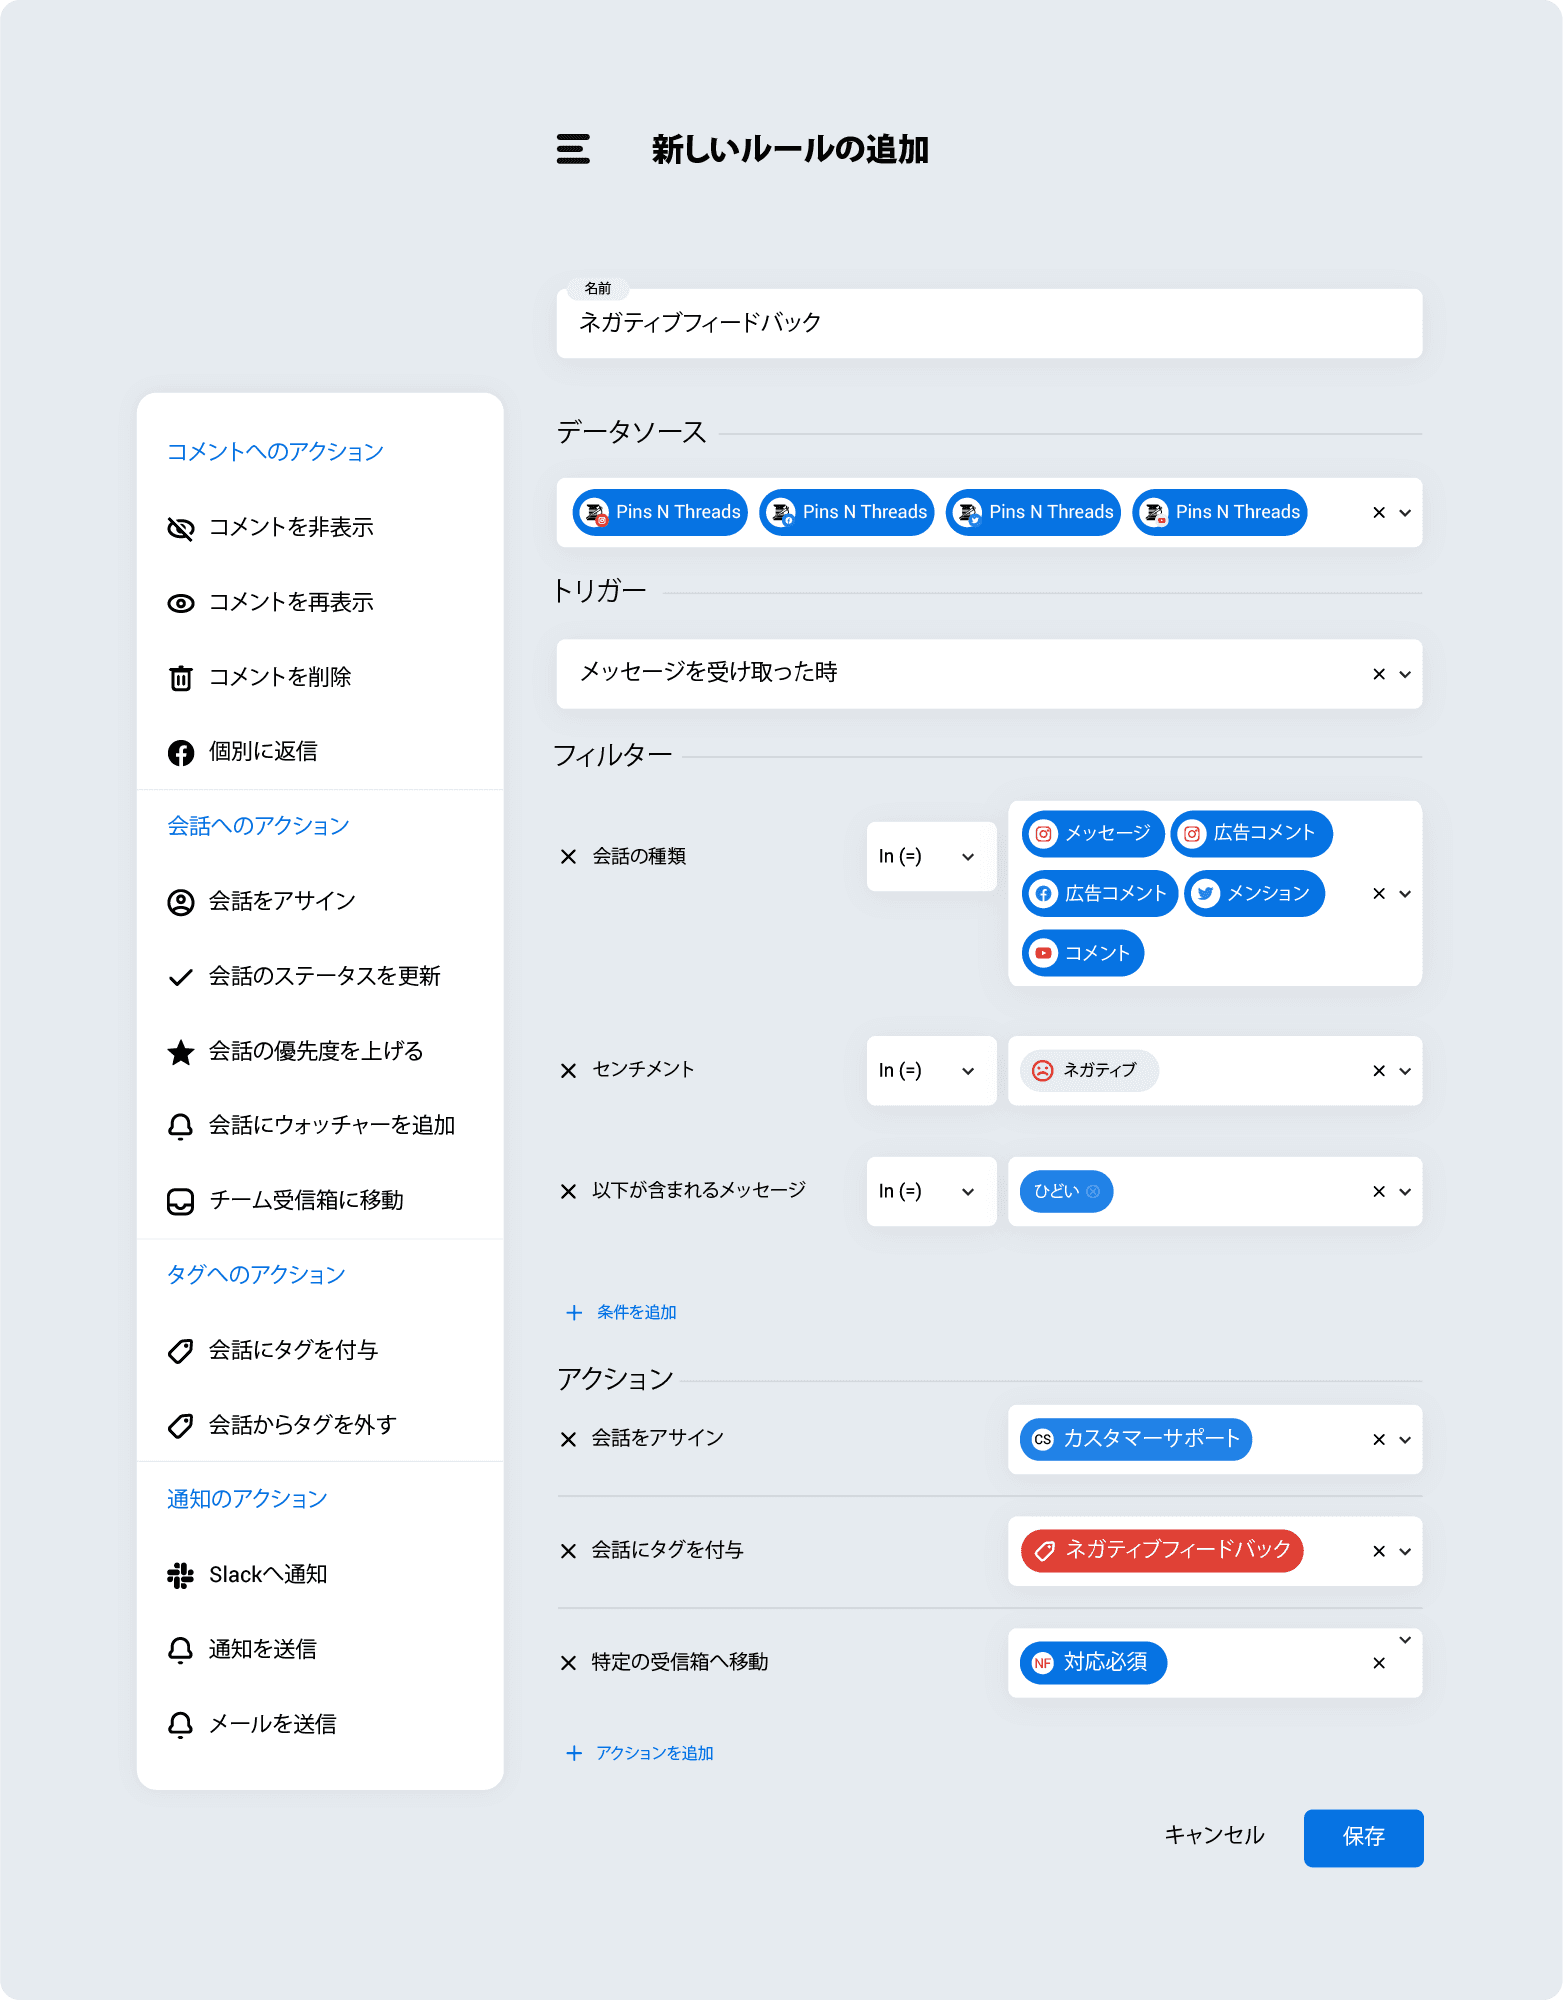Click the star icon for raising priority
This screenshot has height=2000, width=1563.
(180, 1052)
